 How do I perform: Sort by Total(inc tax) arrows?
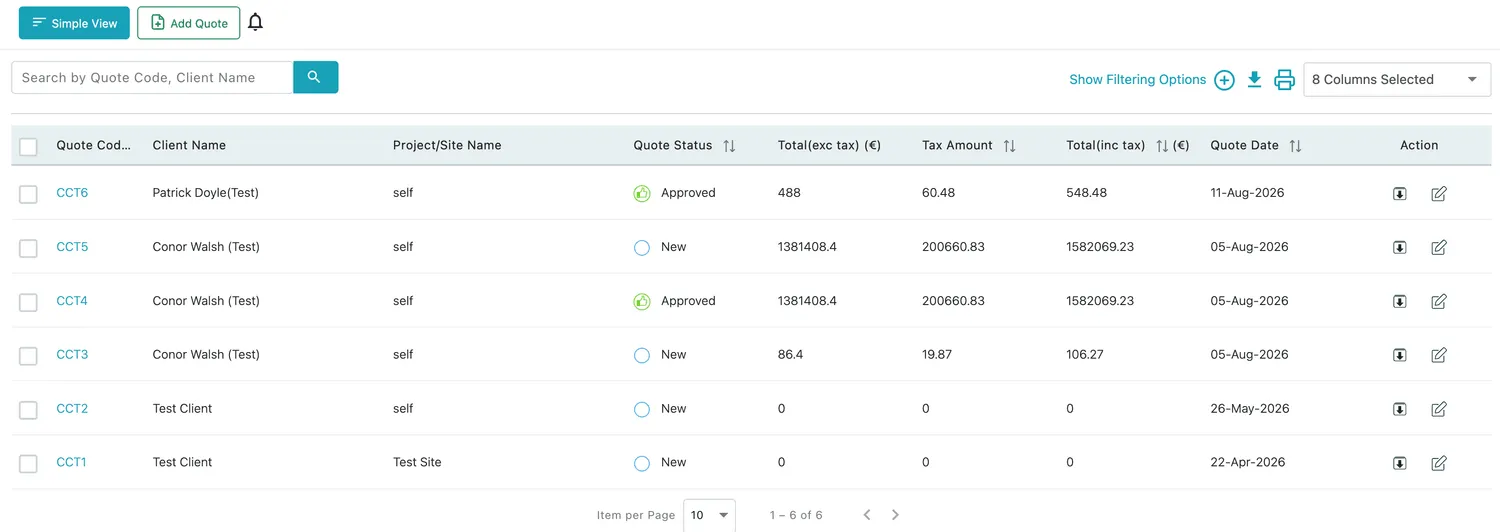(x=1162, y=146)
